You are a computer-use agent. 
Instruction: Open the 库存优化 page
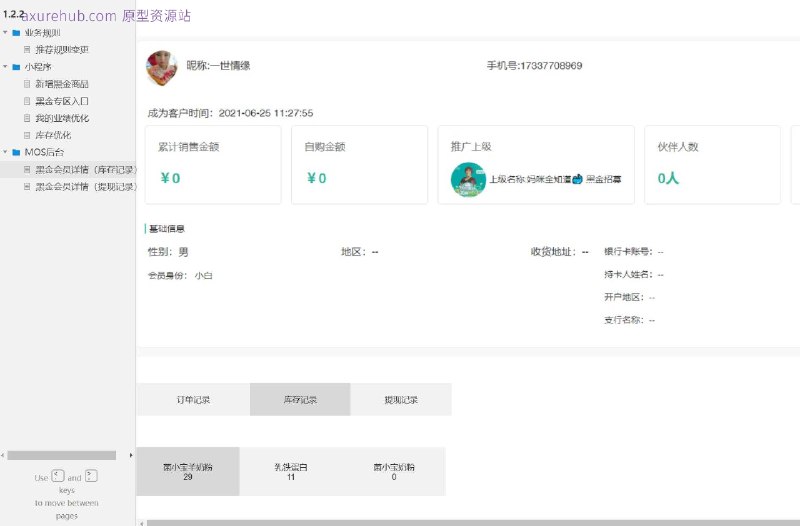pos(53,135)
